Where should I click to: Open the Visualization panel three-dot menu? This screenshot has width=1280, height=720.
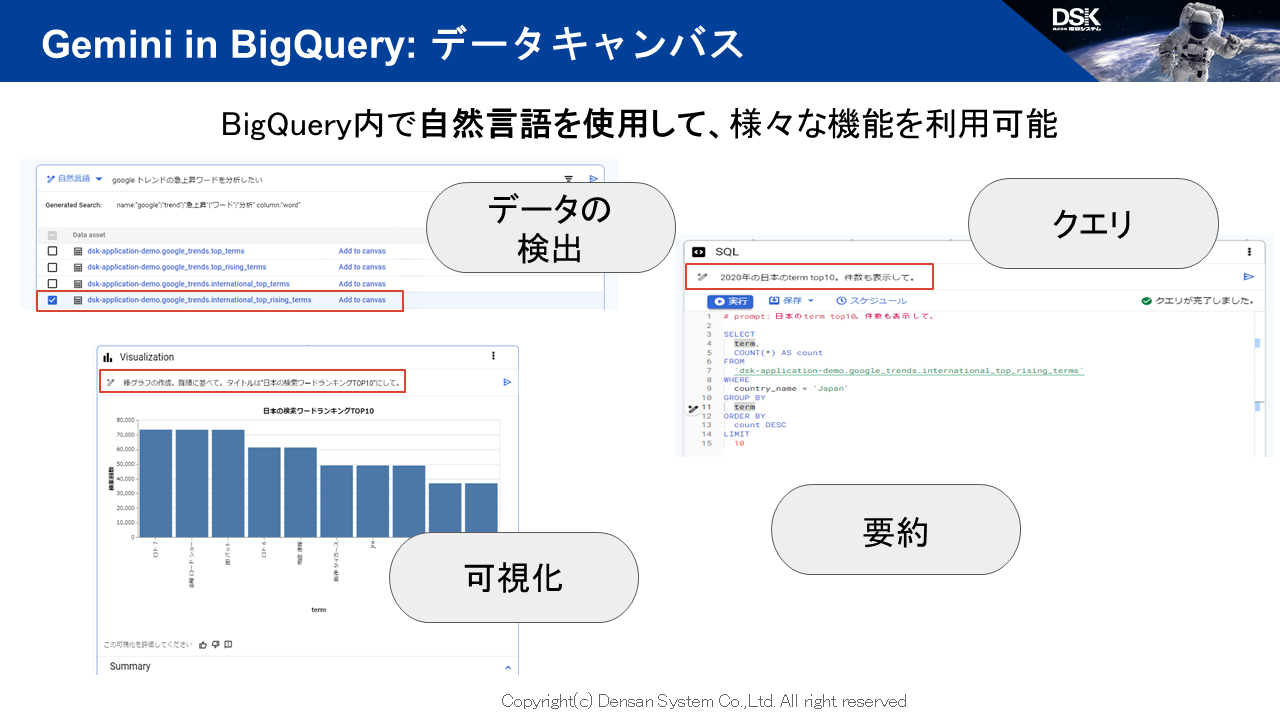coord(493,356)
